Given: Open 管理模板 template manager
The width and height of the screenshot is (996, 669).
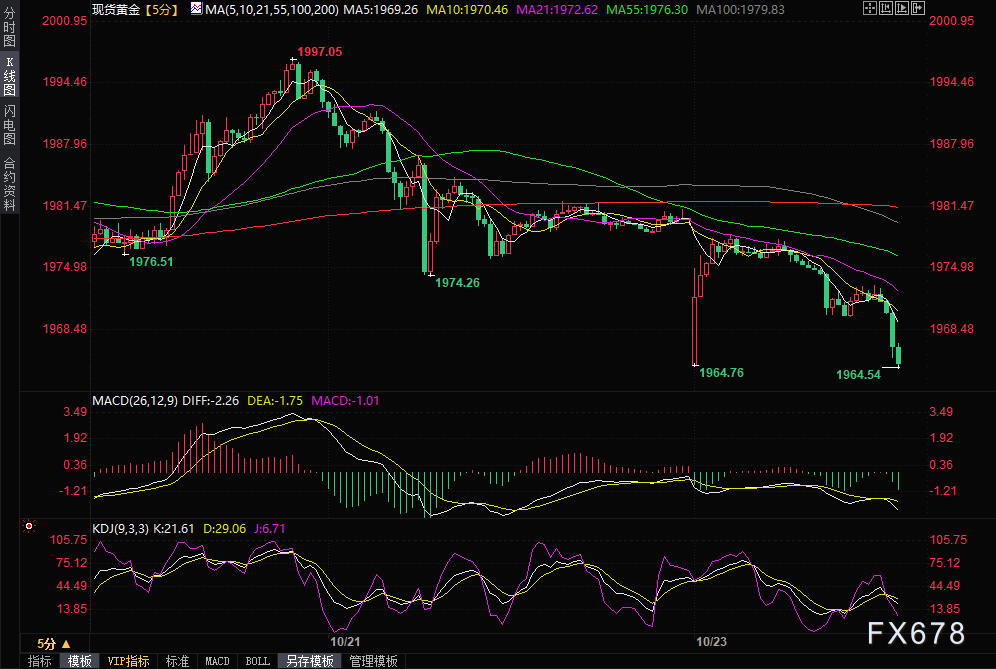Looking at the screenshot, I should 374,661.
